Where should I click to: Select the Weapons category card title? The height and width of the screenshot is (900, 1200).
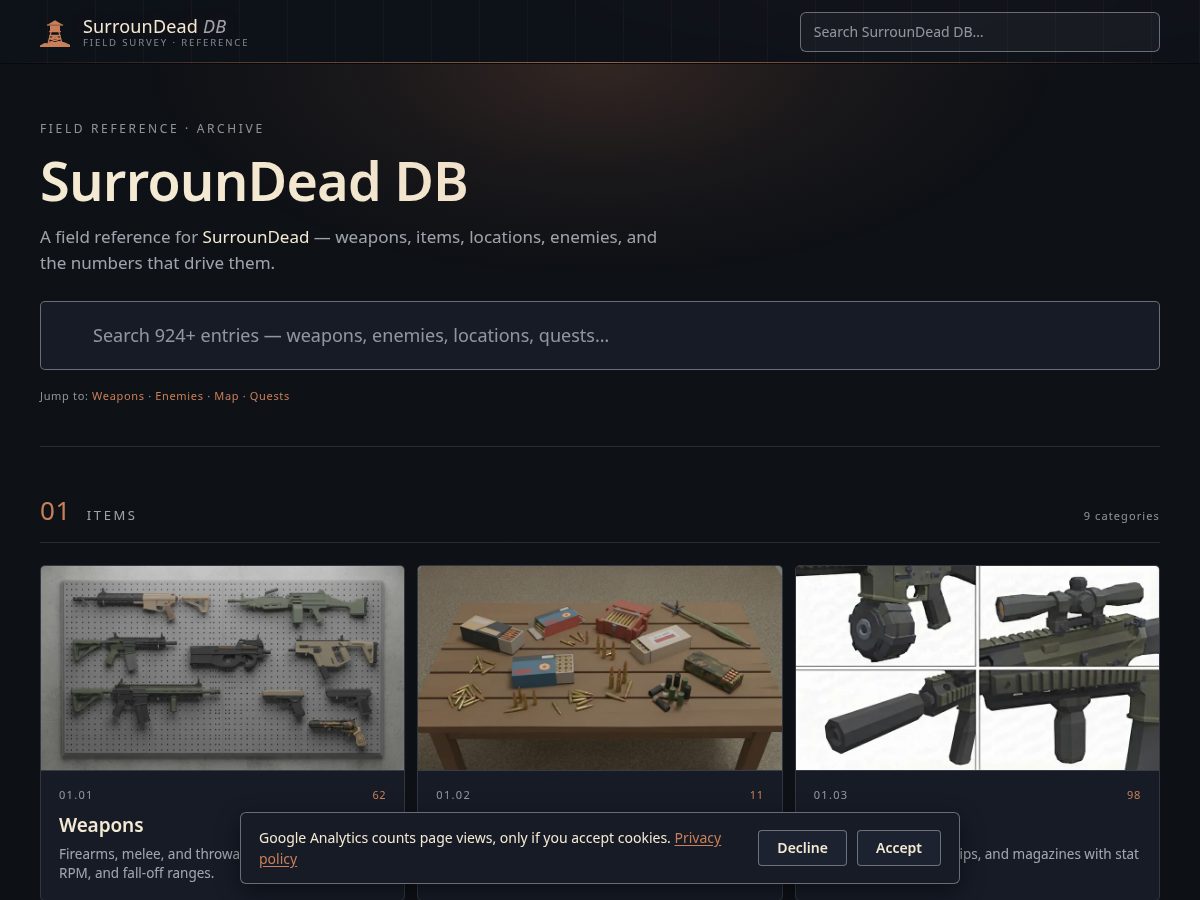(101, 825)
